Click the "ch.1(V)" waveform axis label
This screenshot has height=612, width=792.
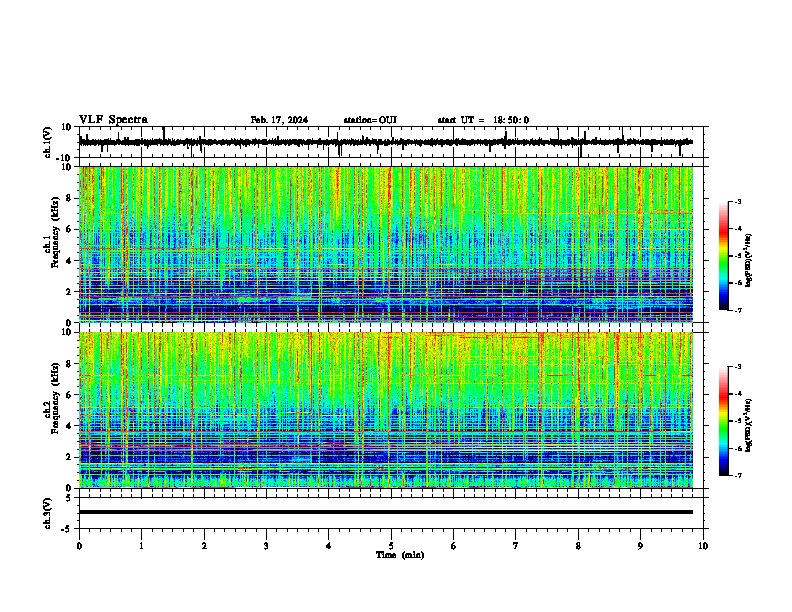(x=48, y=142)
